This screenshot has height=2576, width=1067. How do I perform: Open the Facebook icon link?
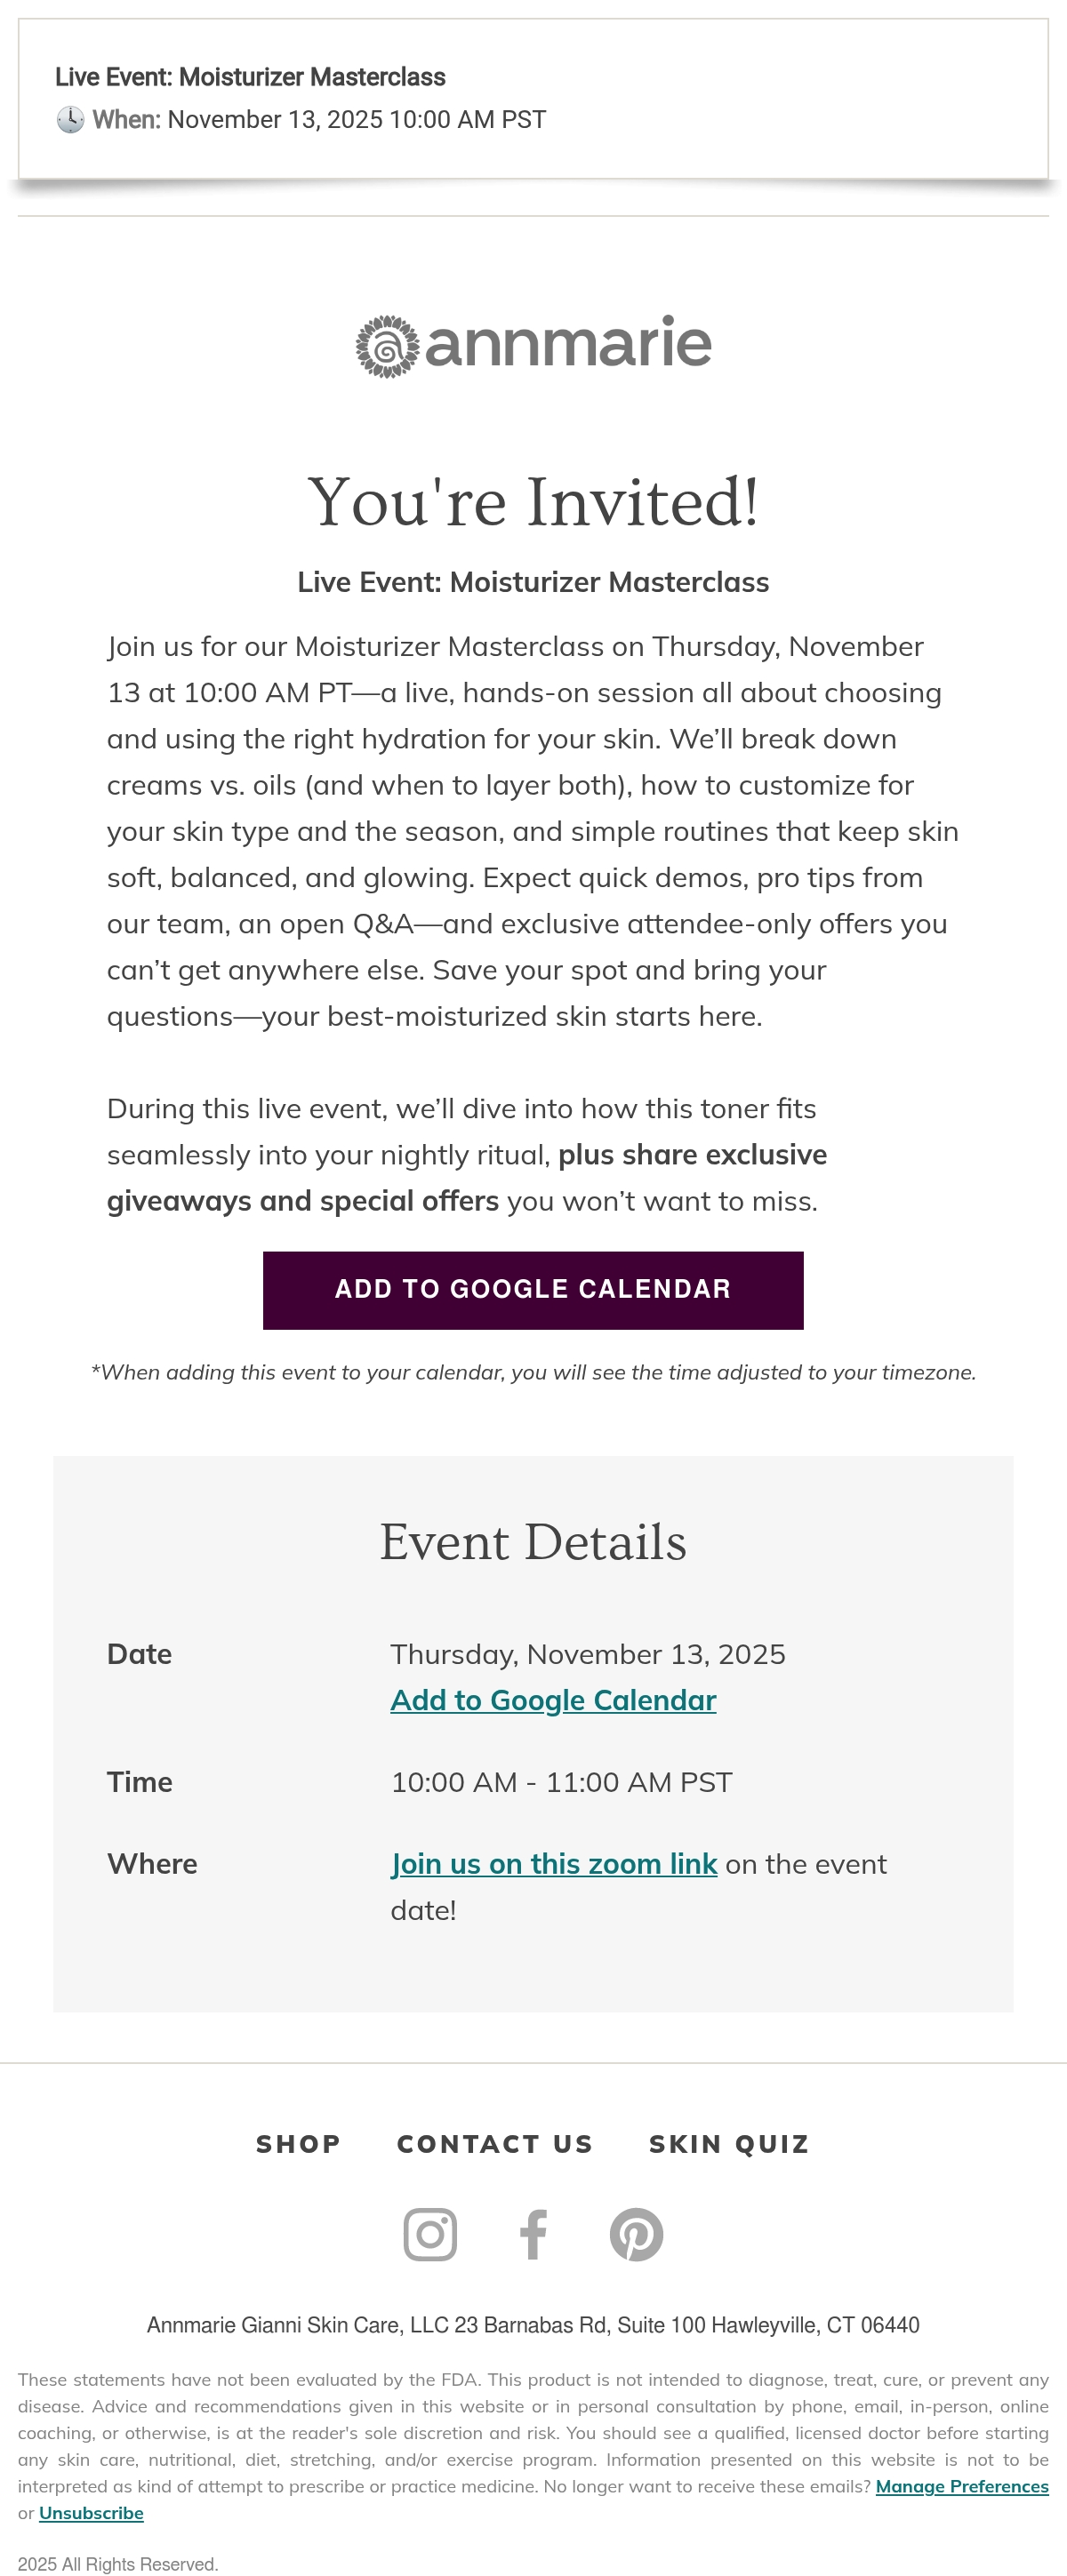click(x=533, y=2234)
